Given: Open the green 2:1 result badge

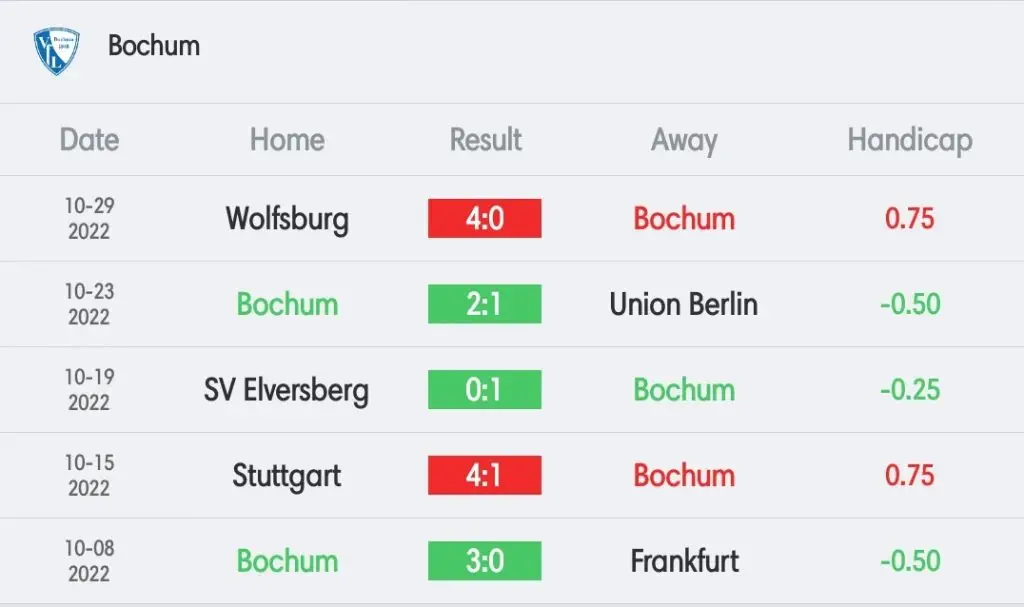Looking at the screenshot, I should pos(485,304).
